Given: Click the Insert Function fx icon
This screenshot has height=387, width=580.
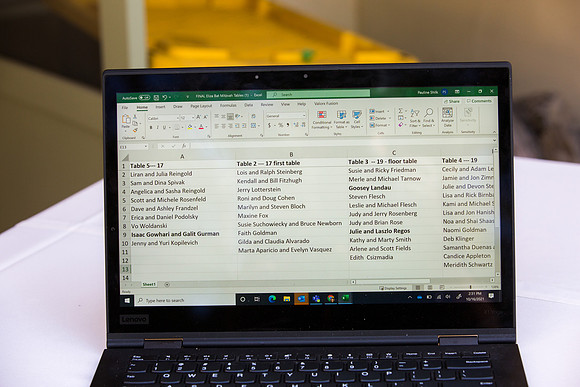Looking at the screenshot, I should (184, 146).
